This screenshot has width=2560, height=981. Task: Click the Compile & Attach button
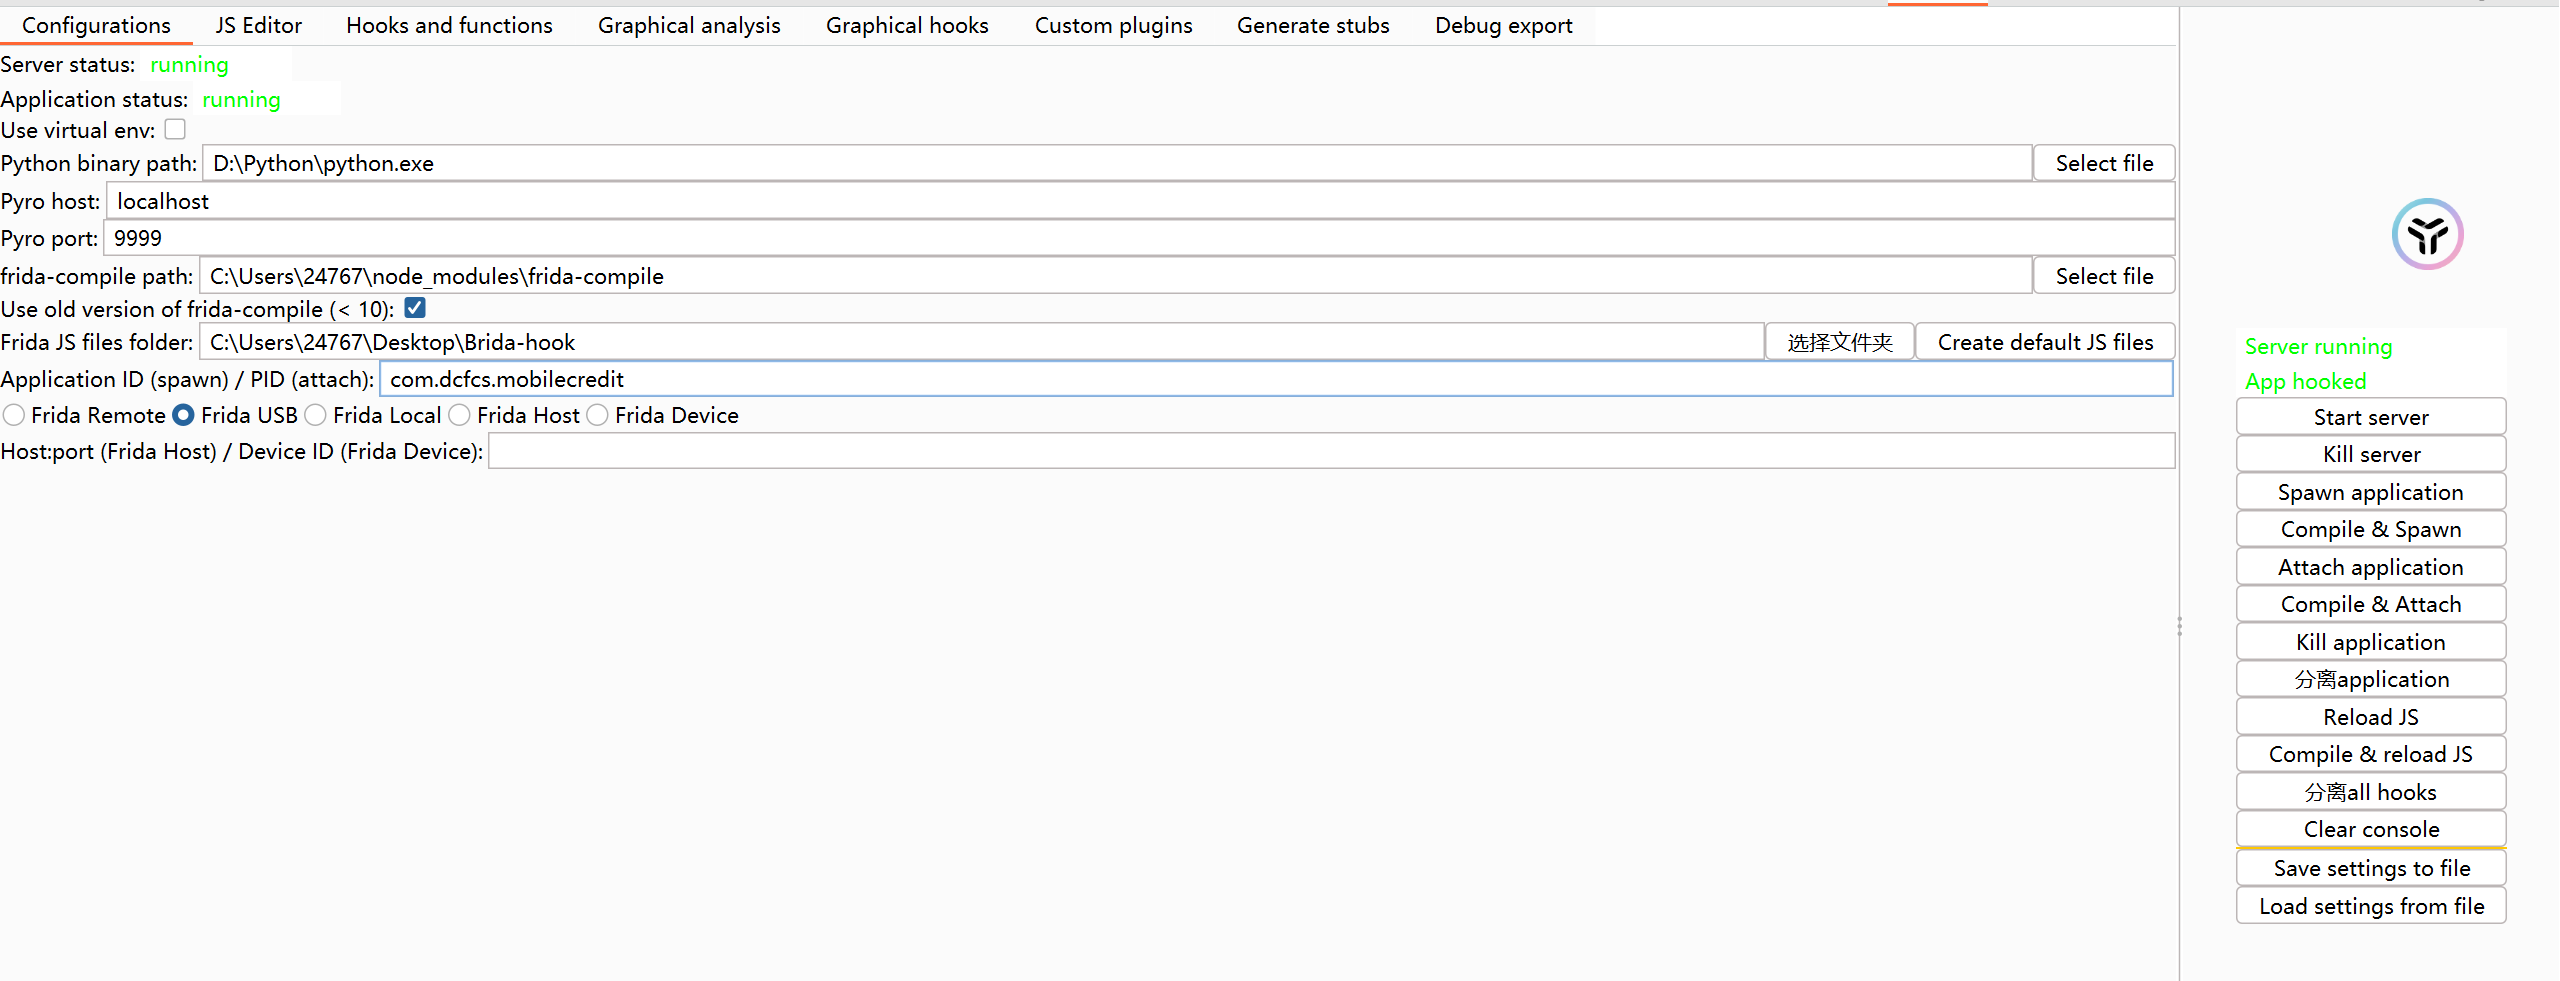tap(2370, 604)
